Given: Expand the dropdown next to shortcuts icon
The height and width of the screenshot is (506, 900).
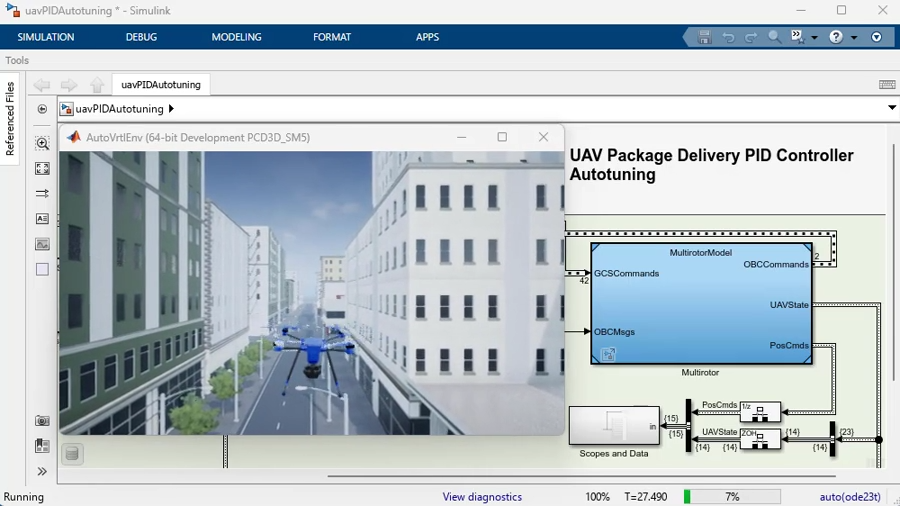Looking at the screenshot, I should coord(814,38).
